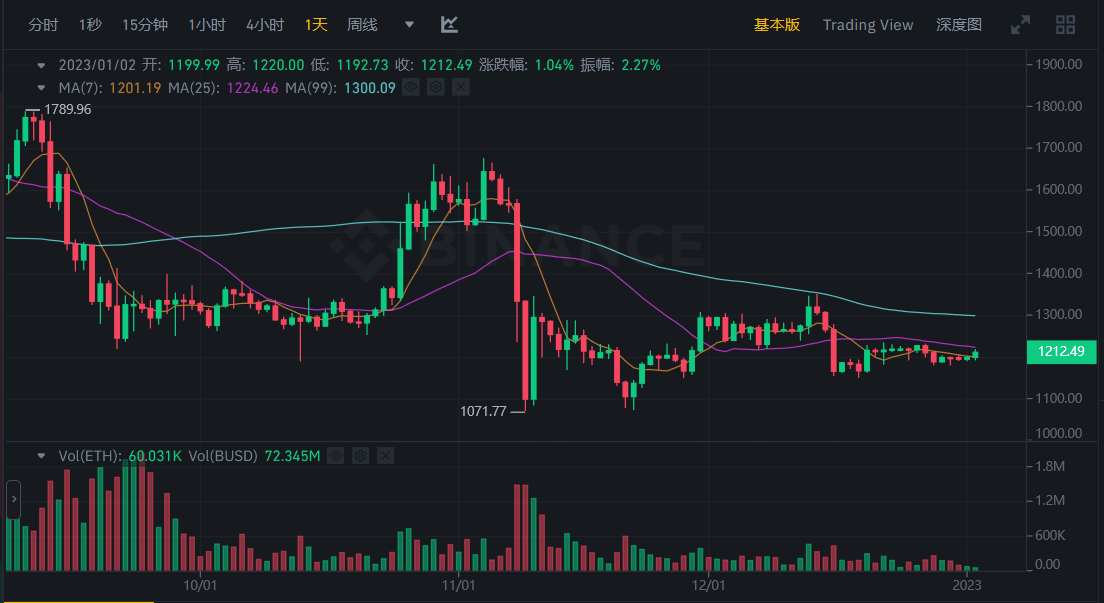Collapse the OHLC info row triangle
1104x603 pixels.
pyautogui.click(x=40, y=64)
